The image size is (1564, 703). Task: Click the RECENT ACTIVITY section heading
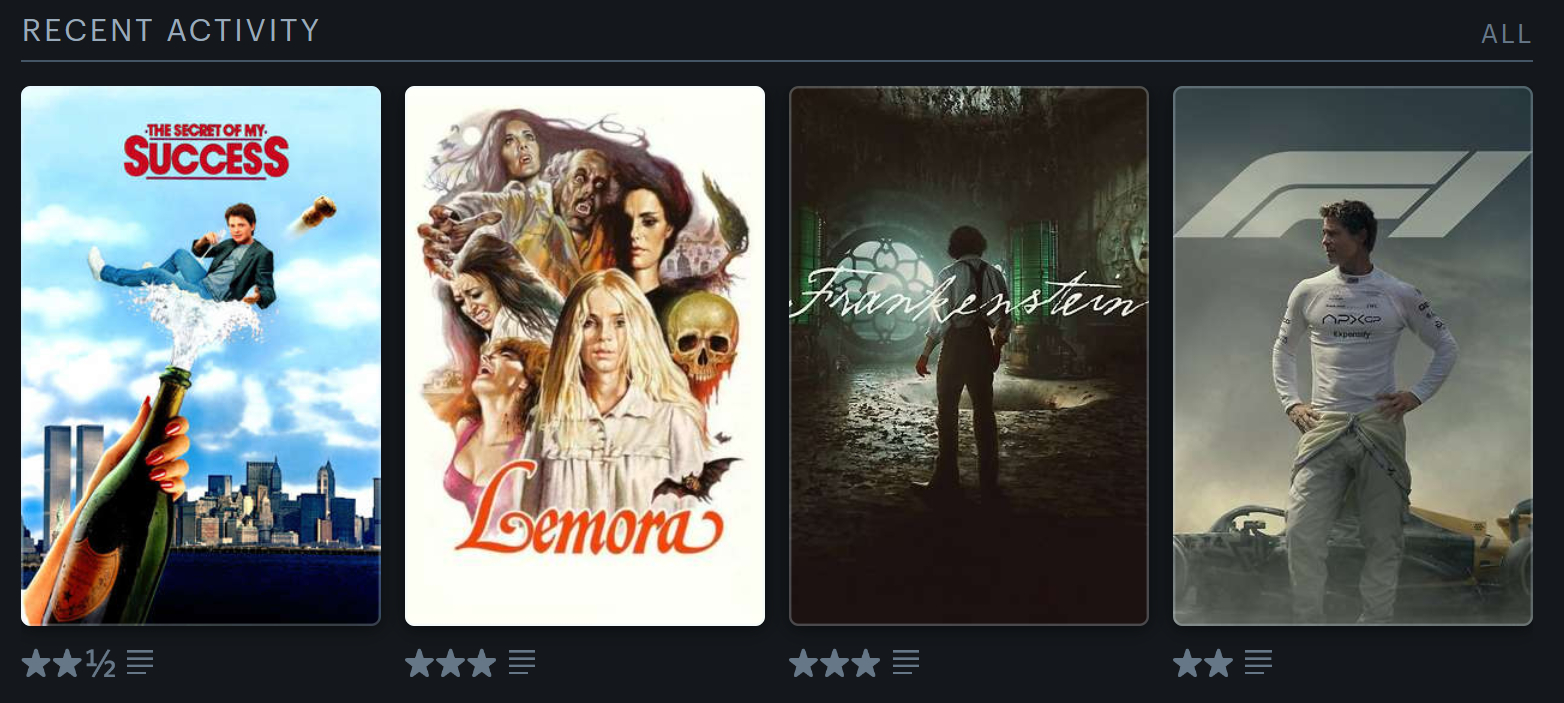click(x=171, y=31)
